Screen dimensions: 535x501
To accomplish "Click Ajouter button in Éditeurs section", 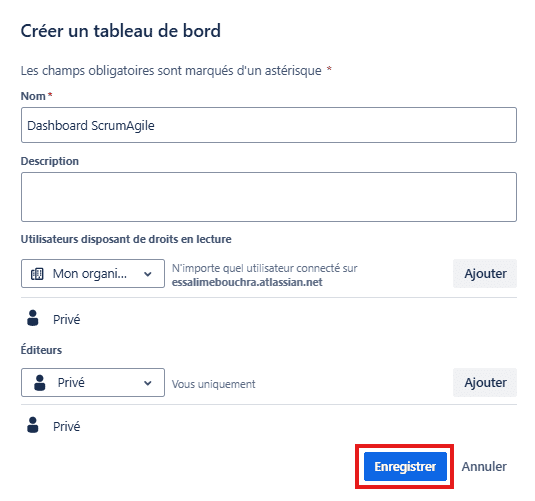I will [485, 383].
